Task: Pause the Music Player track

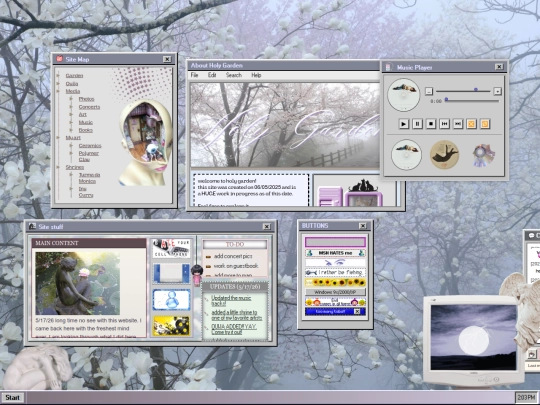Action: [x=417, y=124]
